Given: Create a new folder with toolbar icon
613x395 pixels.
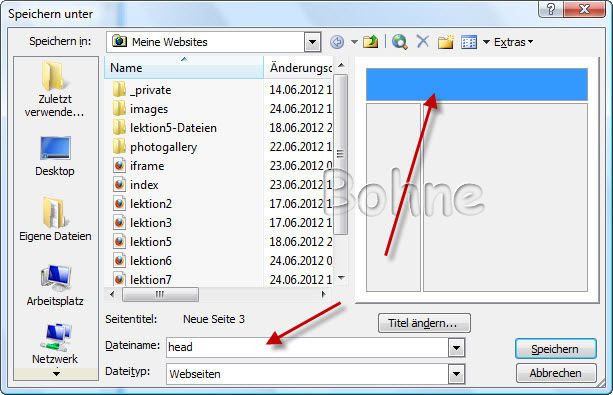Looking at the screenshot, I should tap(445, 42).
